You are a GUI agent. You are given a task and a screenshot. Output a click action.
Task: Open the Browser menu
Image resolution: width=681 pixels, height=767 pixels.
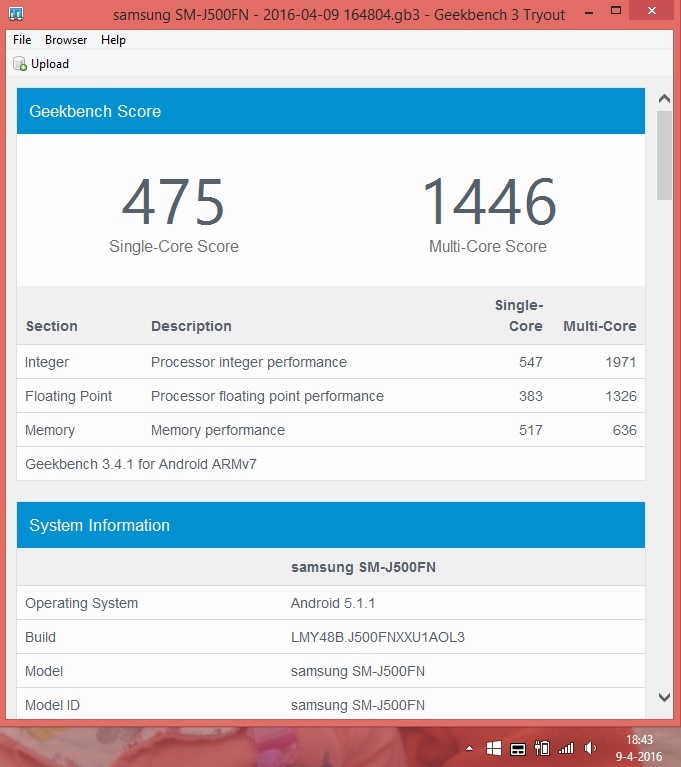click(66, 40)
